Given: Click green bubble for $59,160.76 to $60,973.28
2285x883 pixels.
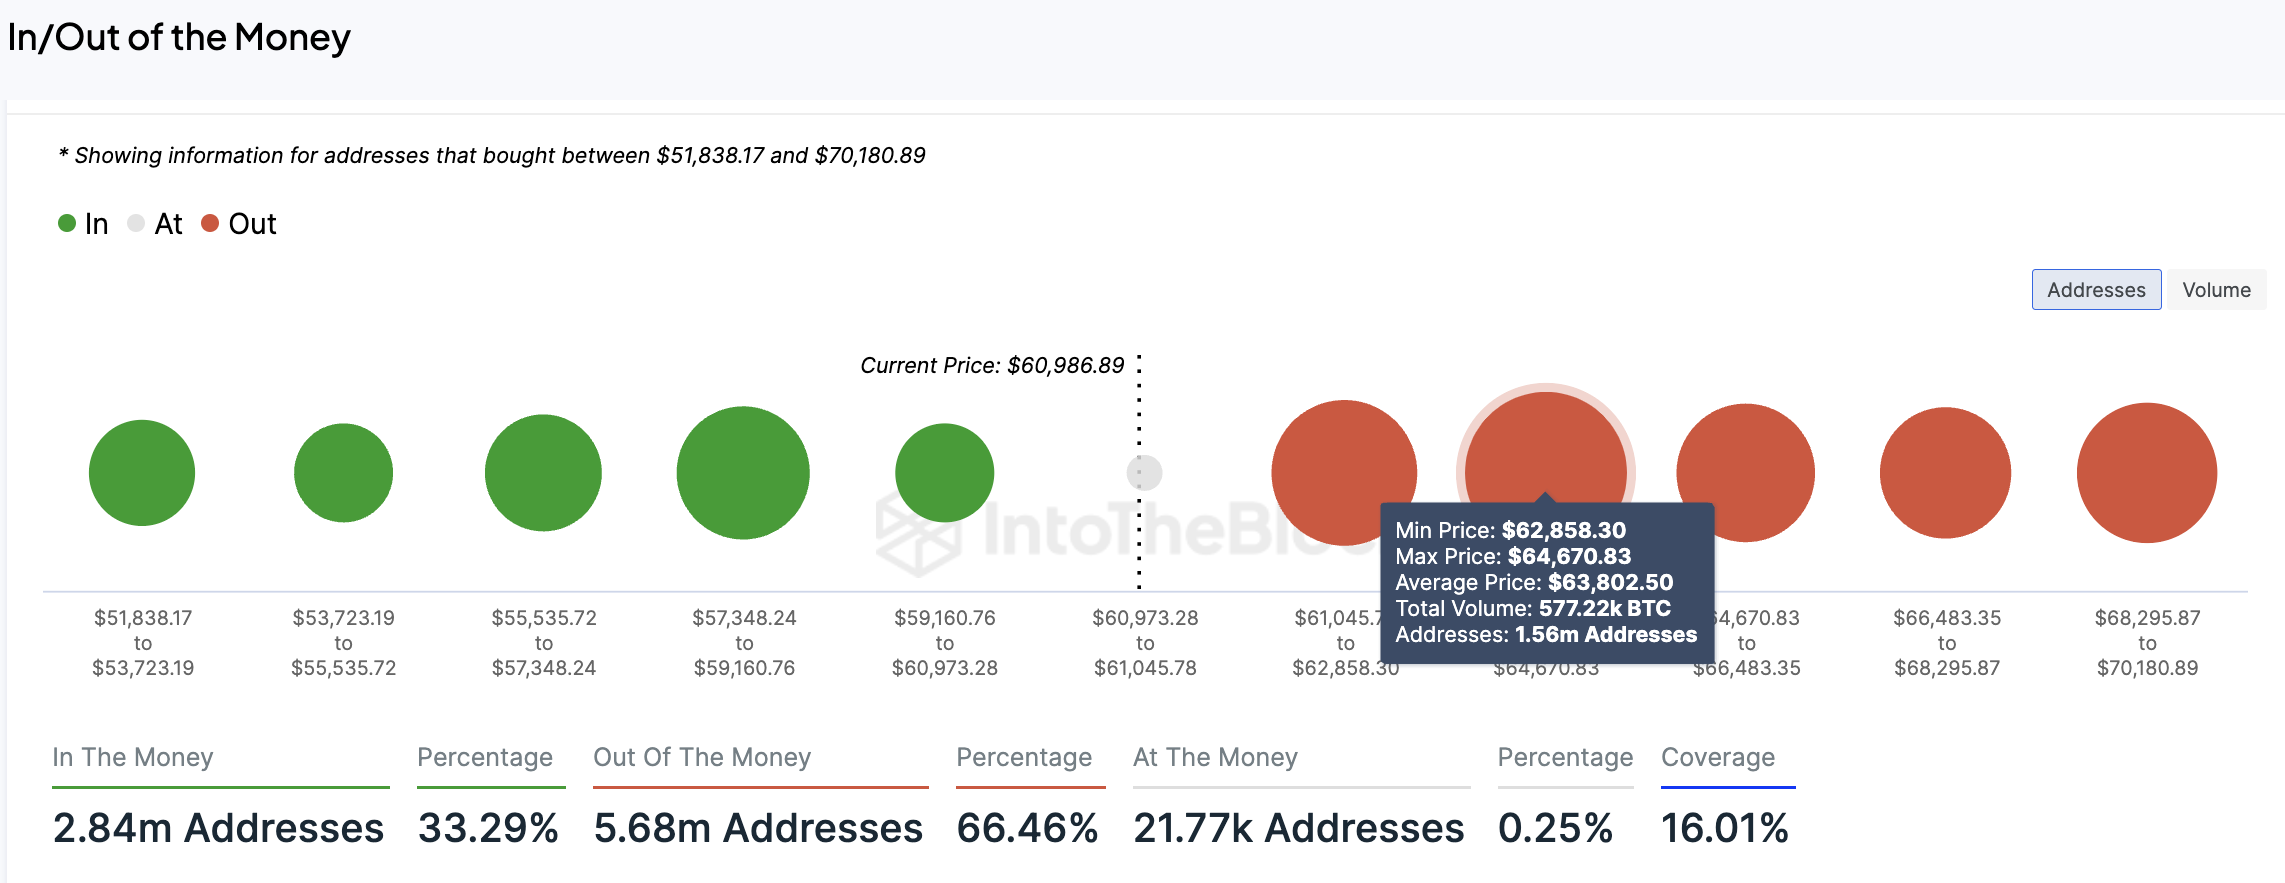Looking at the screenshot, I should tap(944, 473).
